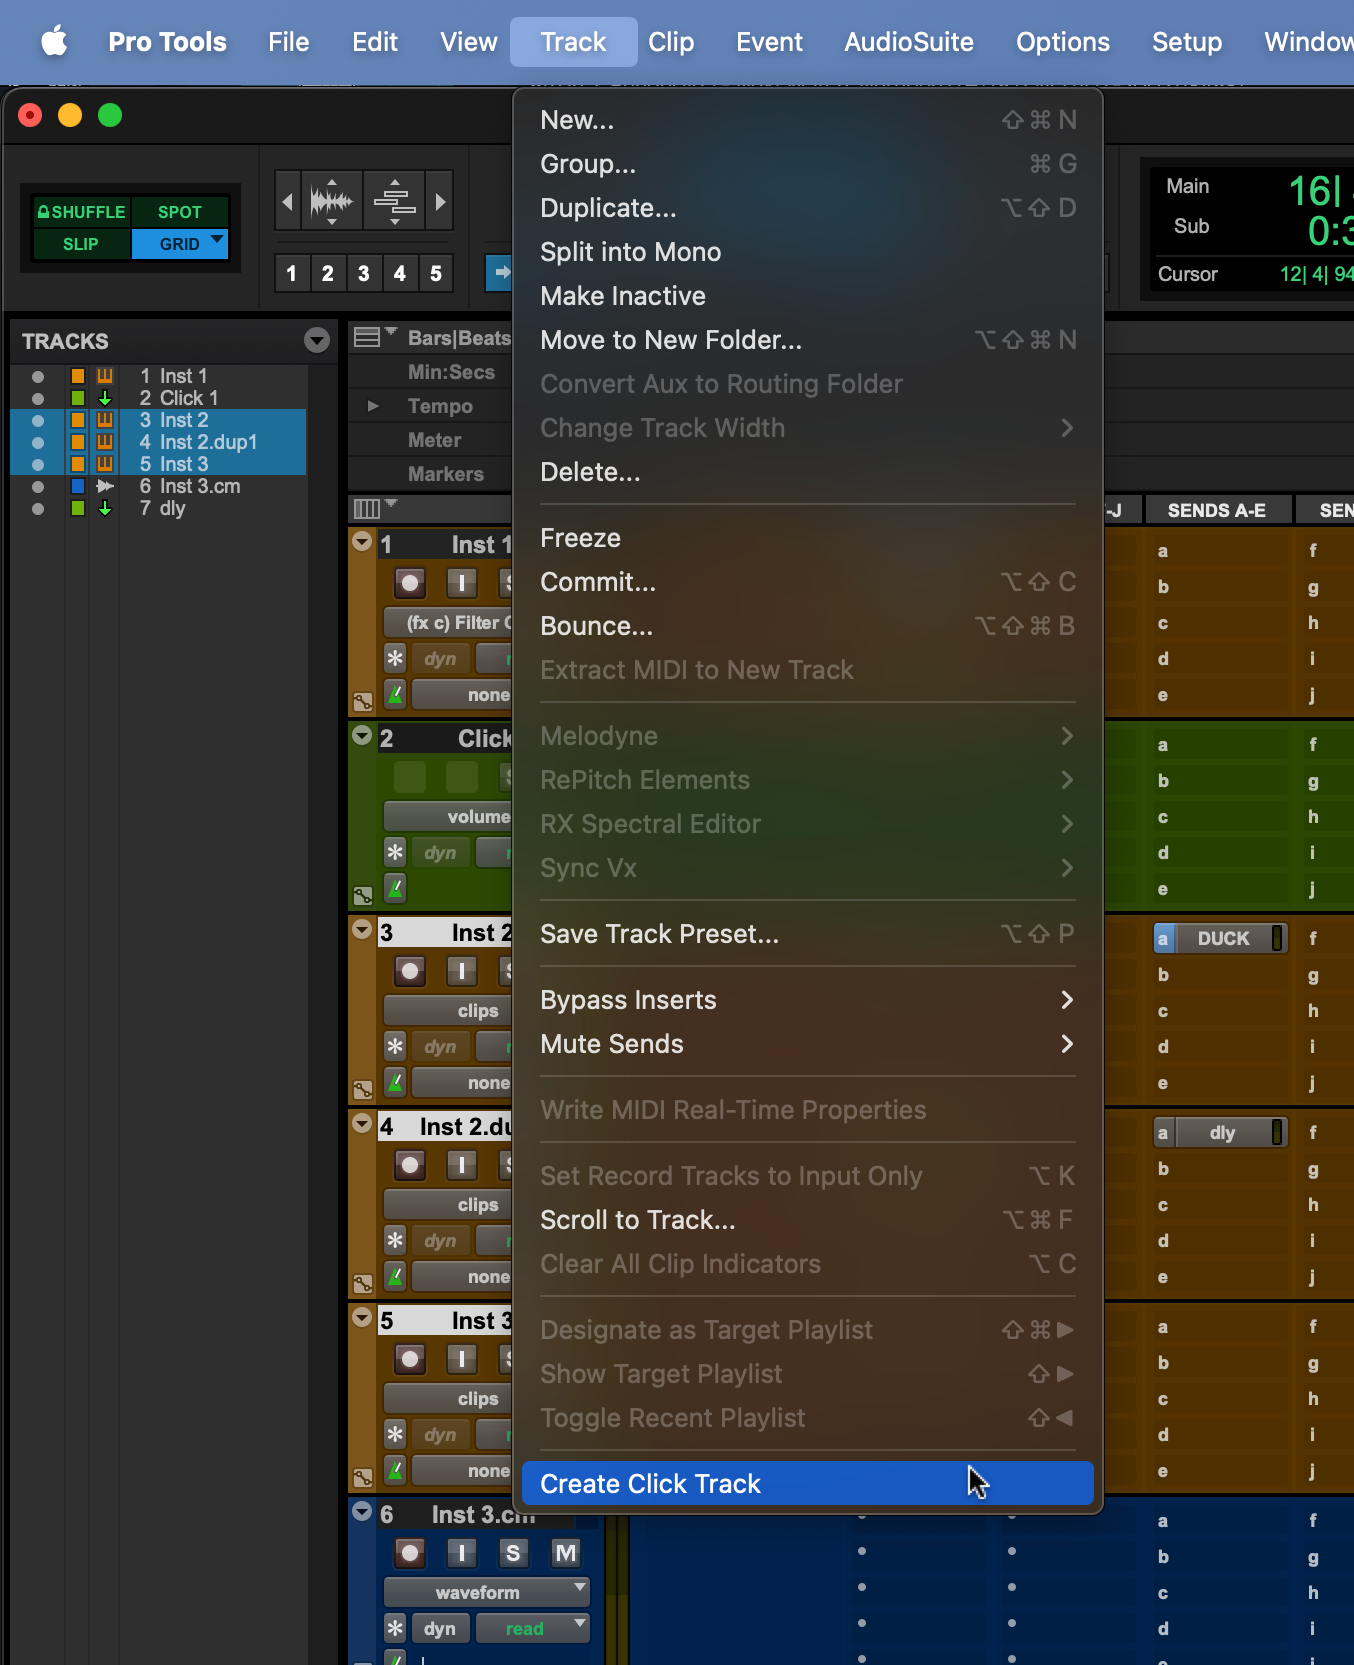The width and height of the screenshot is (1354, 1665).
Task: Click the Inst 1 track freeze snowflake icon
Action: point(395,658)
